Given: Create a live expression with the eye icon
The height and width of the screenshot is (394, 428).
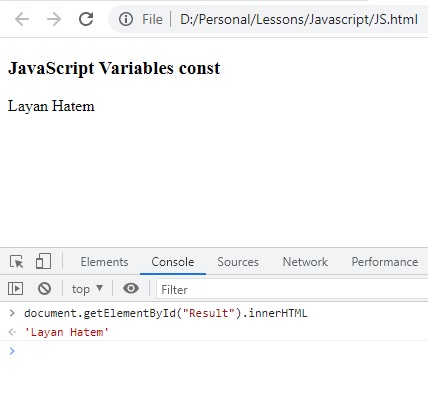Looking at the screenshot, I should pyautogui.click(x=131, y=288).
